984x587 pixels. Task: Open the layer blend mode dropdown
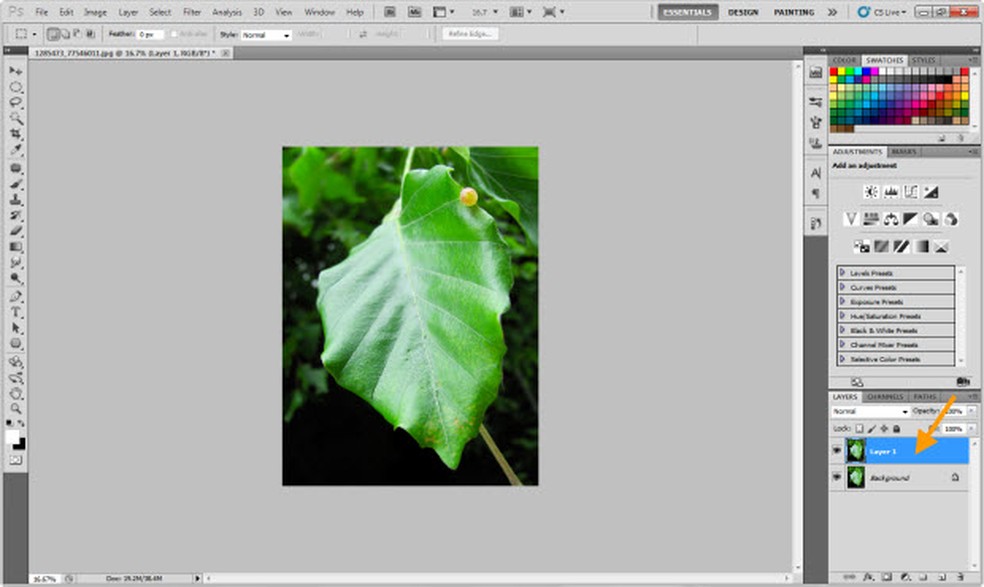coord(869,411)
